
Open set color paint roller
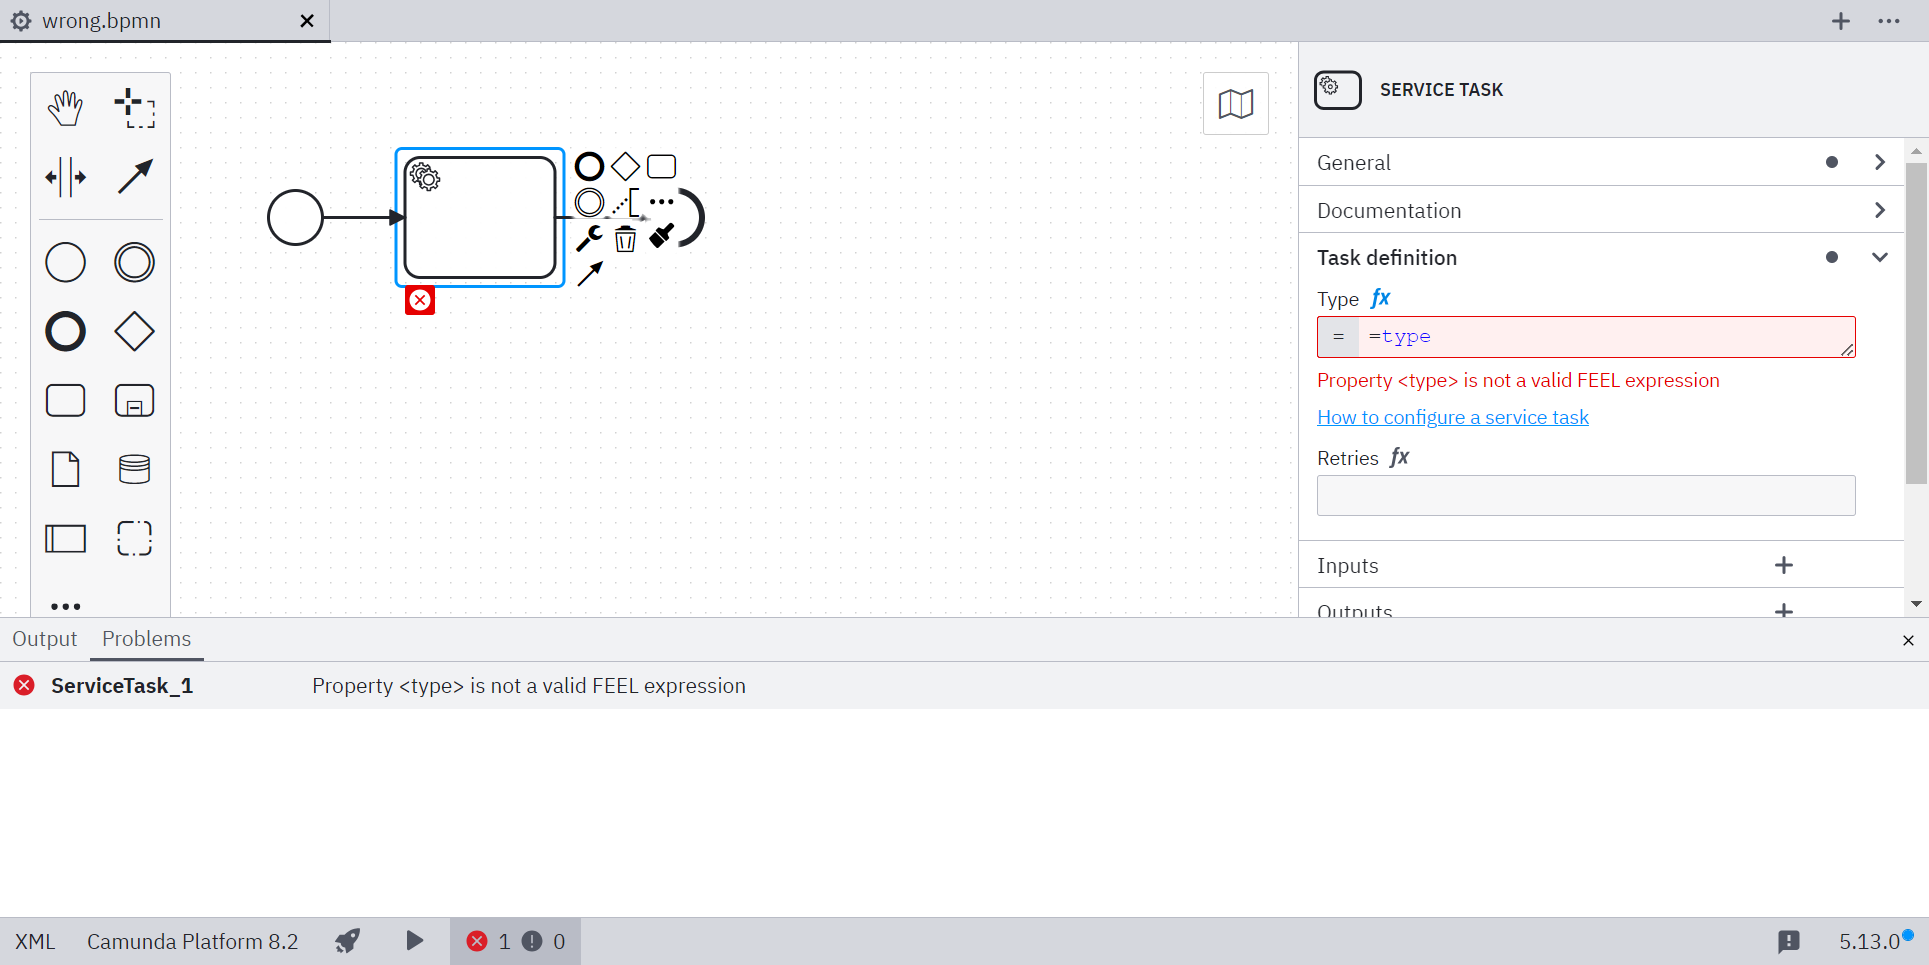click(662, 236)
